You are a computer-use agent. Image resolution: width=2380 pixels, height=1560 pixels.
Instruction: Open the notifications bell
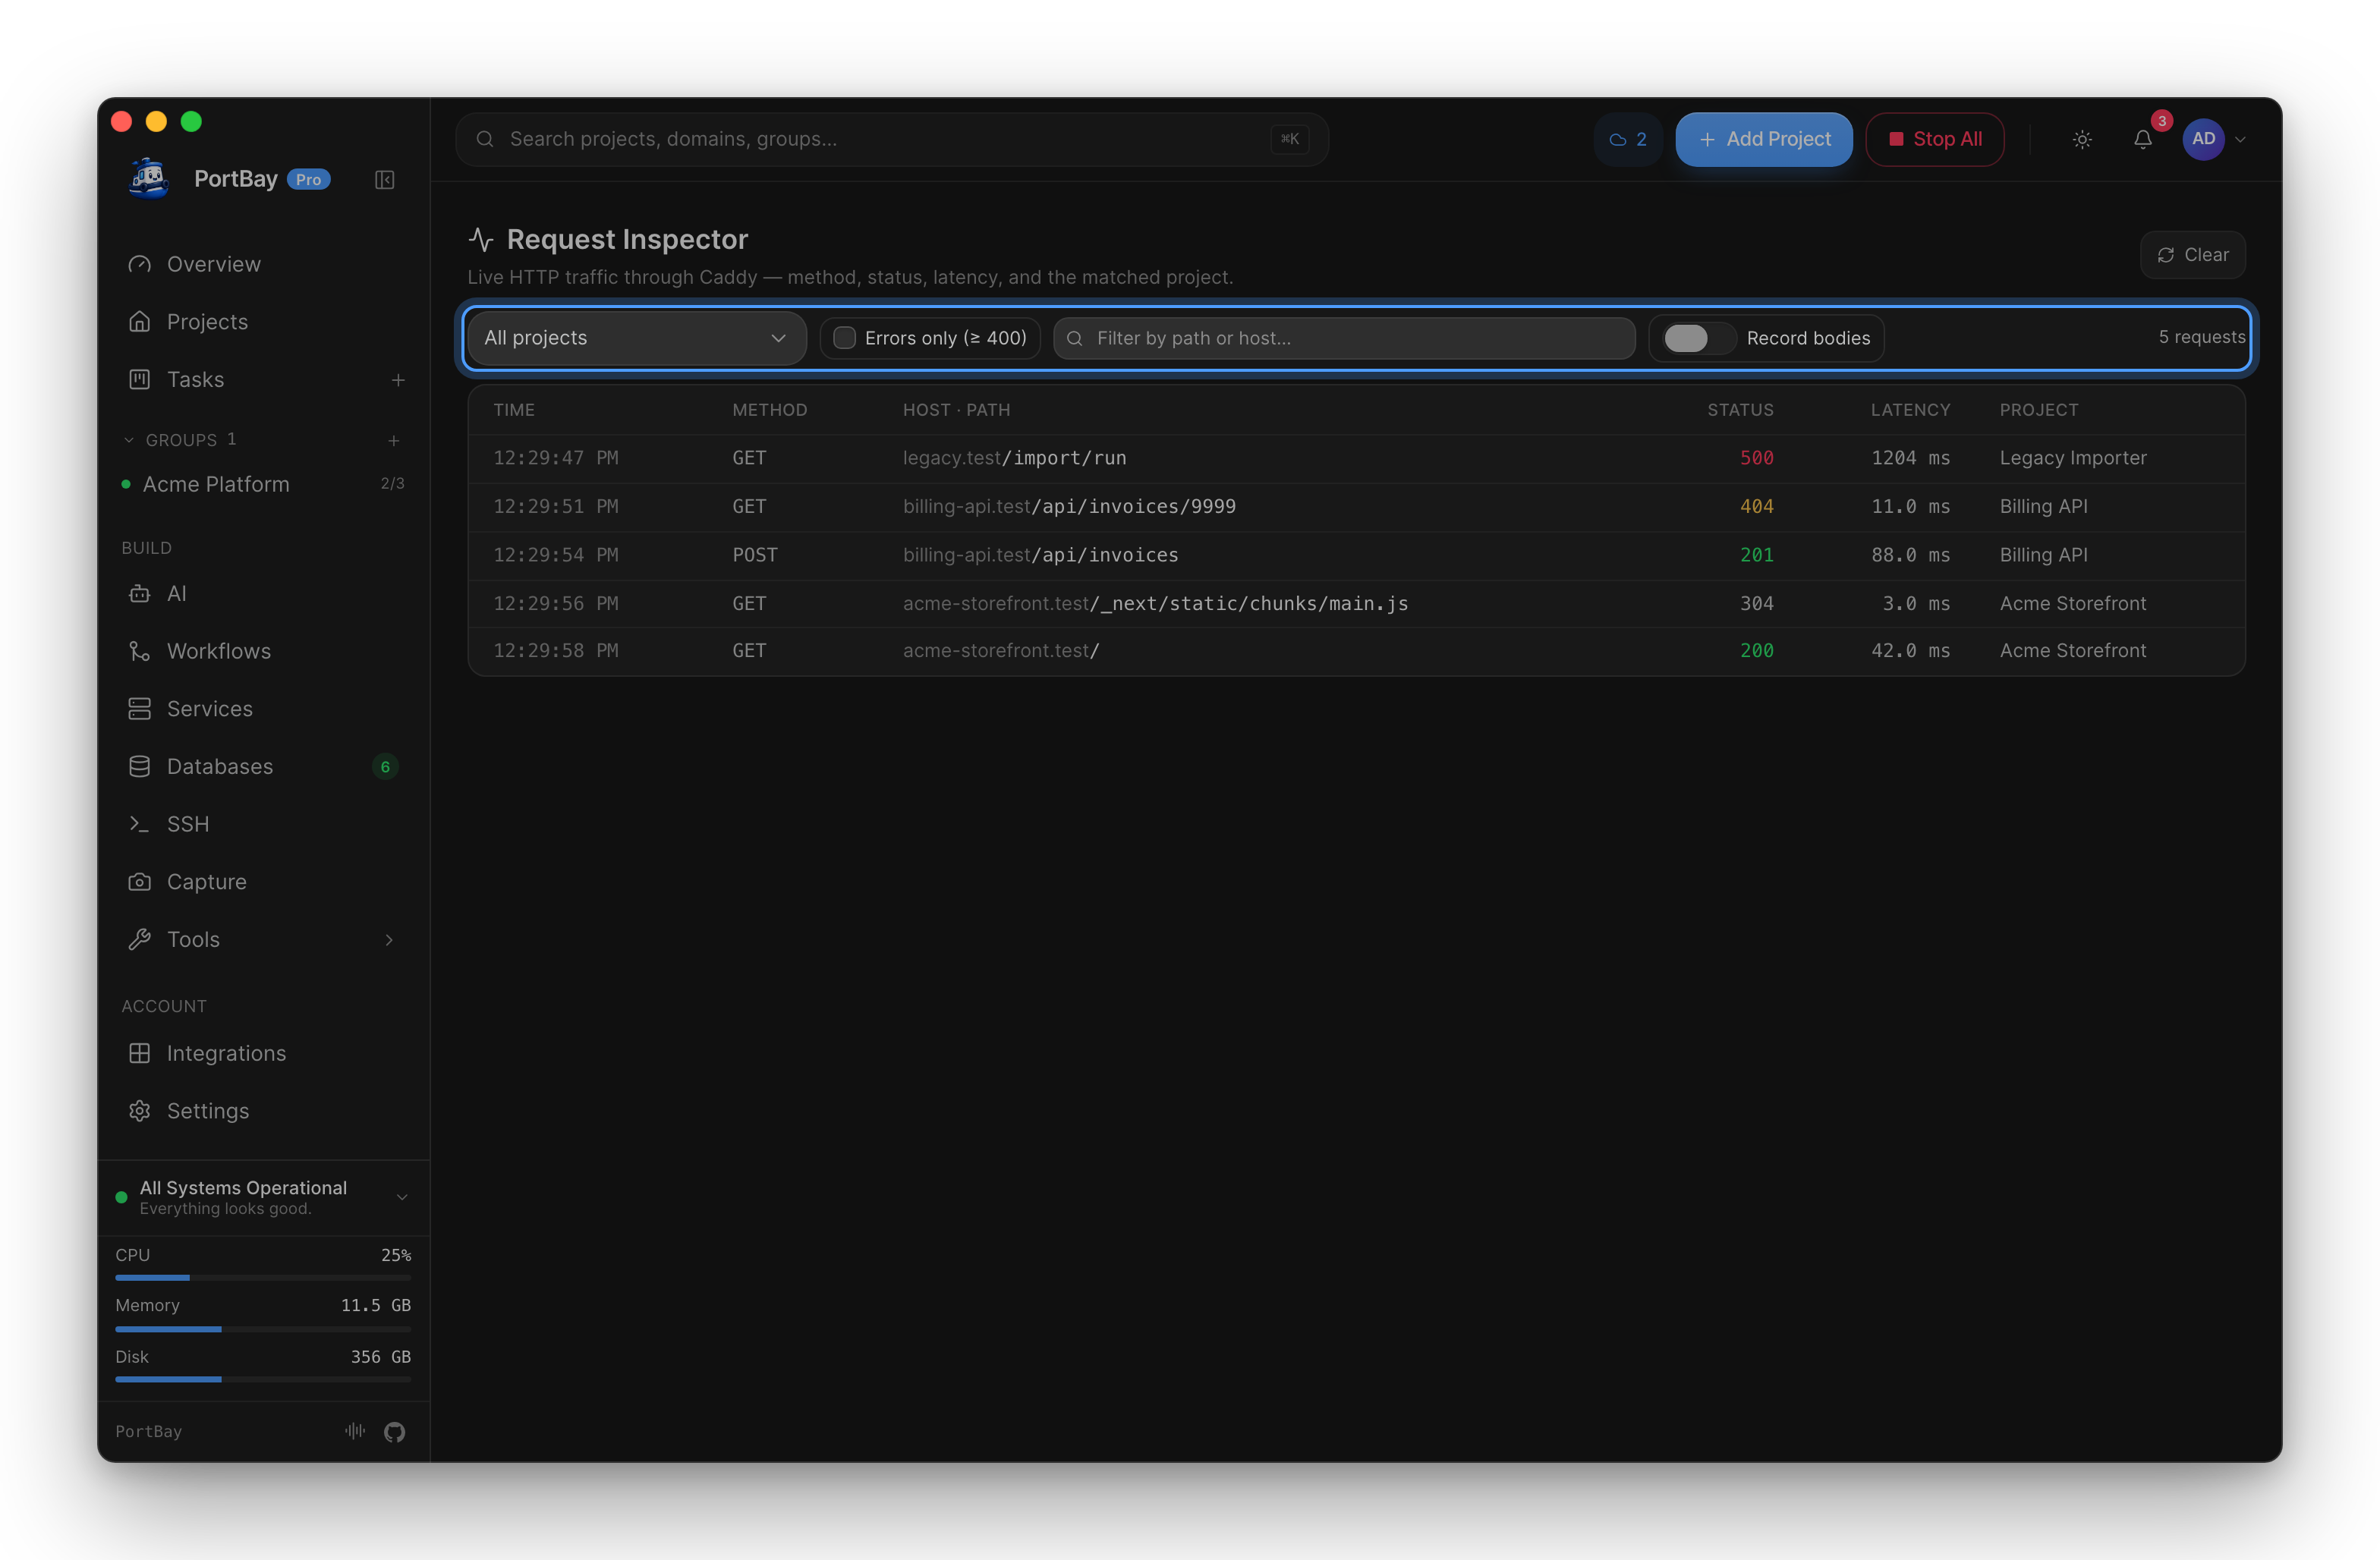click(x=2142, y=139)
